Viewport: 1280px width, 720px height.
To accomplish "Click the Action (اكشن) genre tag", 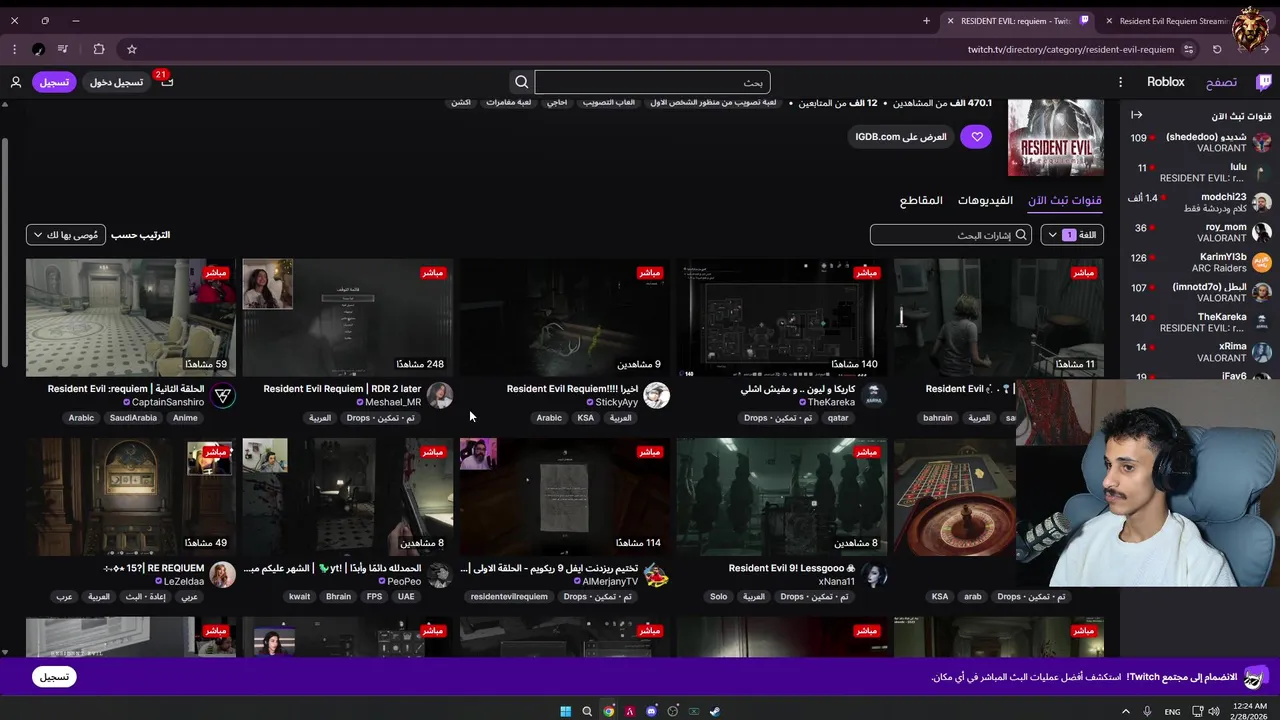I will pos(461,102).
